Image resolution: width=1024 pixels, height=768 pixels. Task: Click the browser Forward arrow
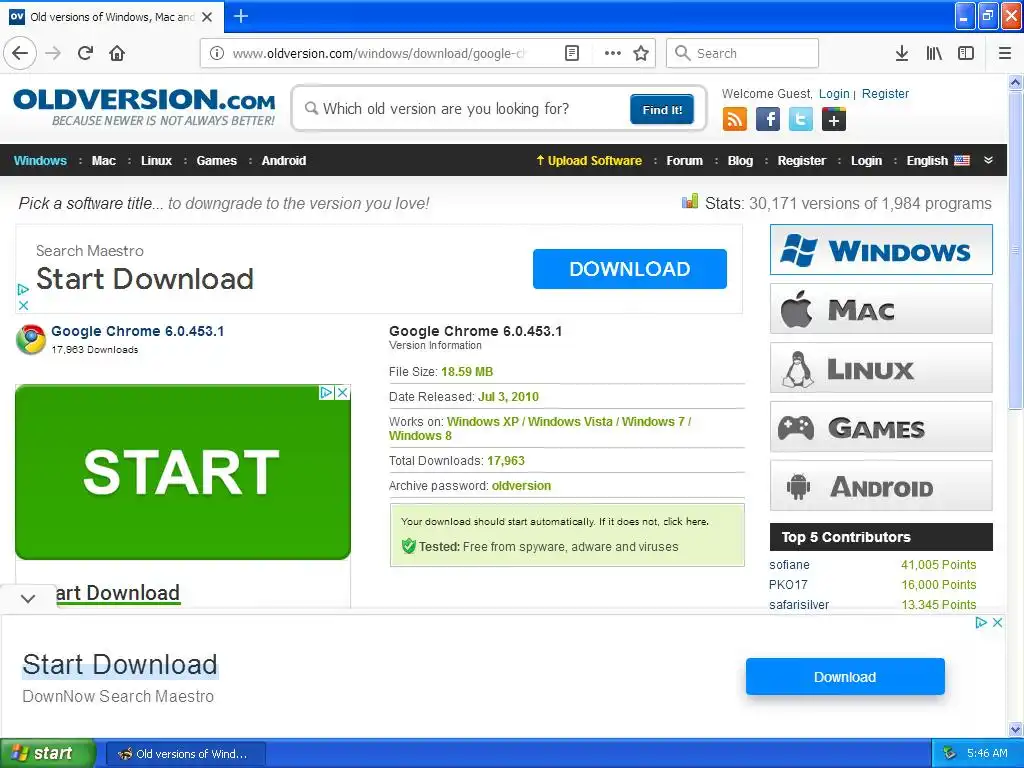(x=53, y=53)
